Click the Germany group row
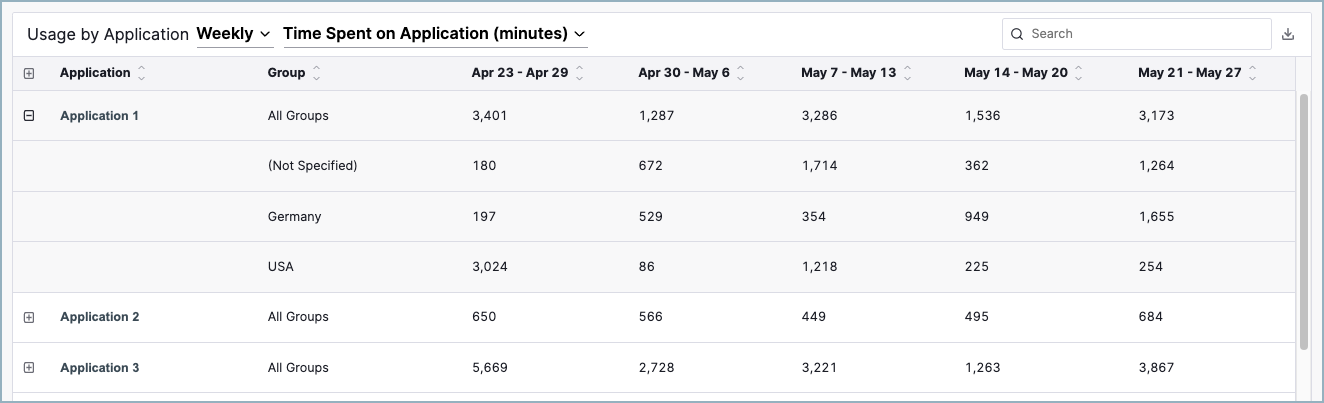 coord(654,216)
